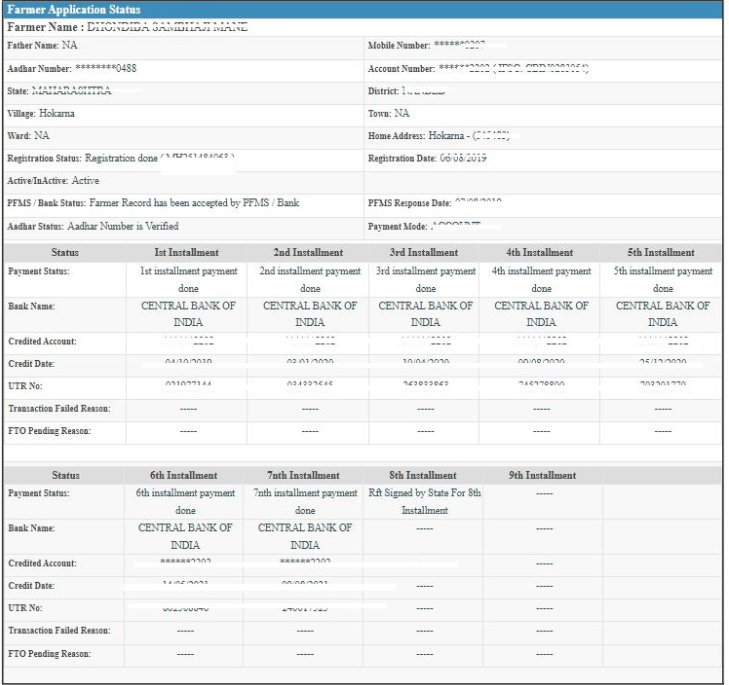Select the State field row
Image resolution: width=729 pixels, height=685 pixels.
point(183,91)
